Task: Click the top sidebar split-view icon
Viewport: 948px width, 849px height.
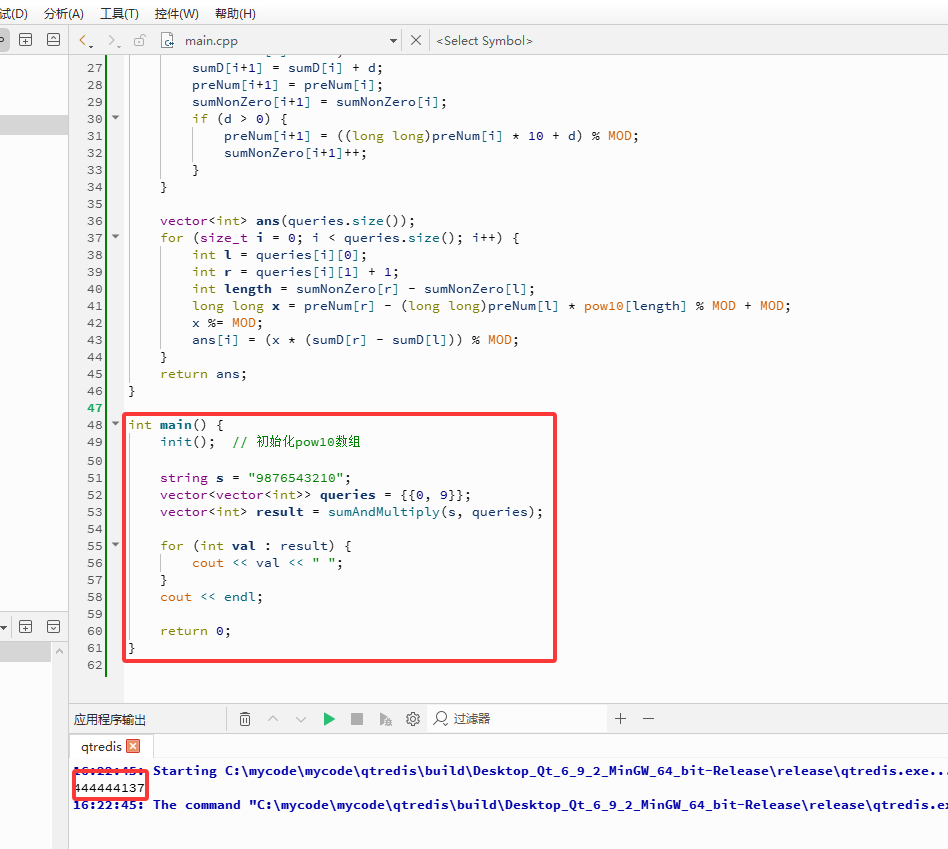Action: tap(25, 40)
